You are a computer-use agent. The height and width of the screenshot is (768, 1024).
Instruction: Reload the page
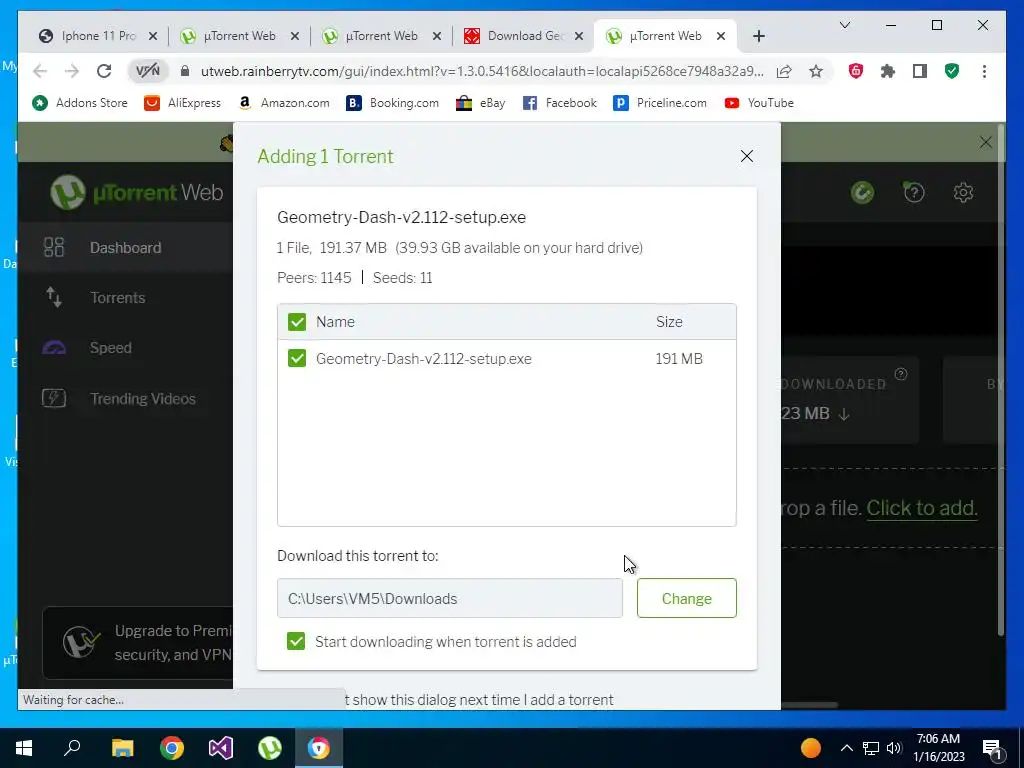coord(104,71)
